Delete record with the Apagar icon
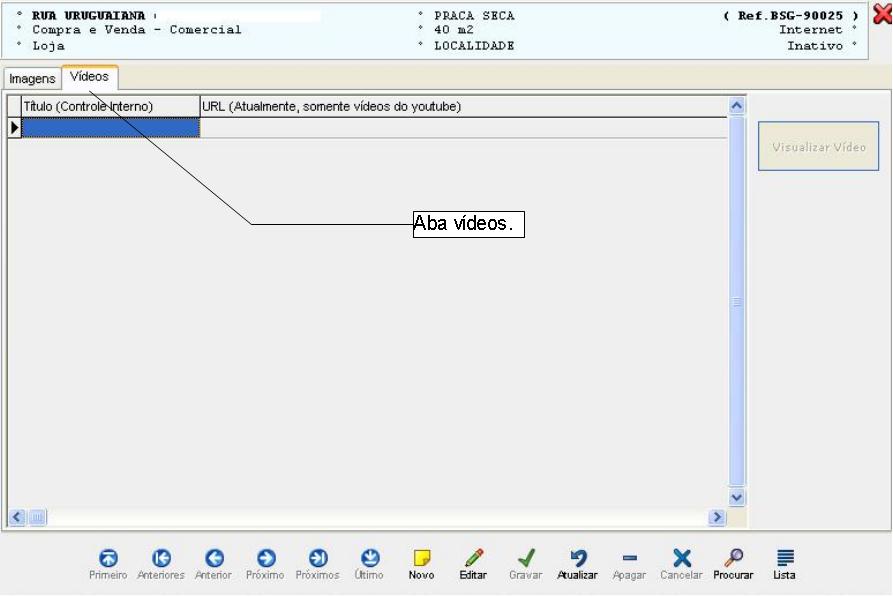The image size is (893, 597). (629, 558)
